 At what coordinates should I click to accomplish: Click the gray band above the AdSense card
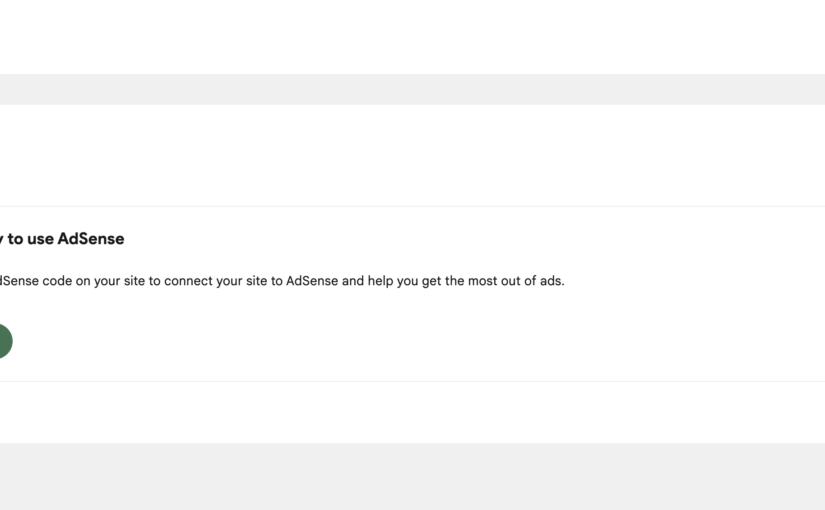coord(412,89)
